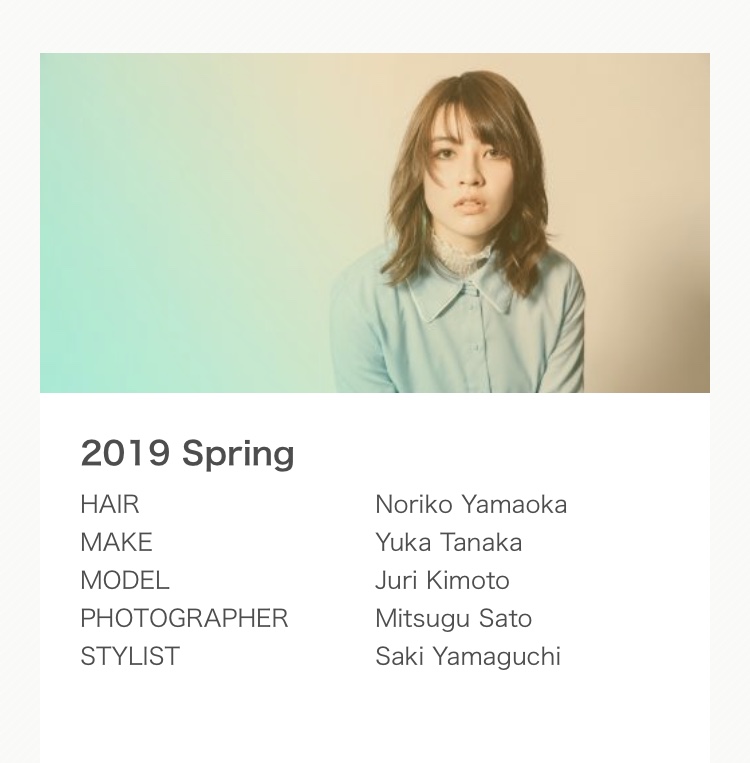
Task: Open photographer Mitsugu Sato's name
Action: (453, 618)
